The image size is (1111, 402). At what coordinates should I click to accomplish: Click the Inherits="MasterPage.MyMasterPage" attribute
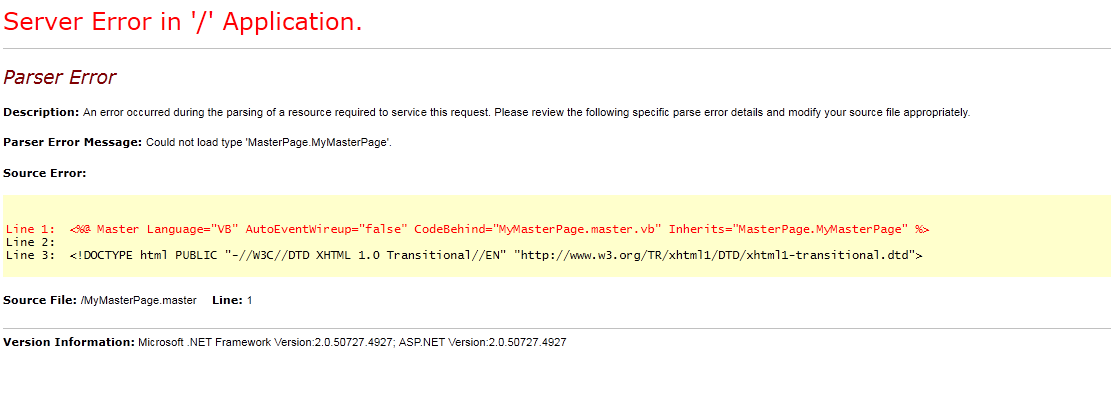pos(789,229)
